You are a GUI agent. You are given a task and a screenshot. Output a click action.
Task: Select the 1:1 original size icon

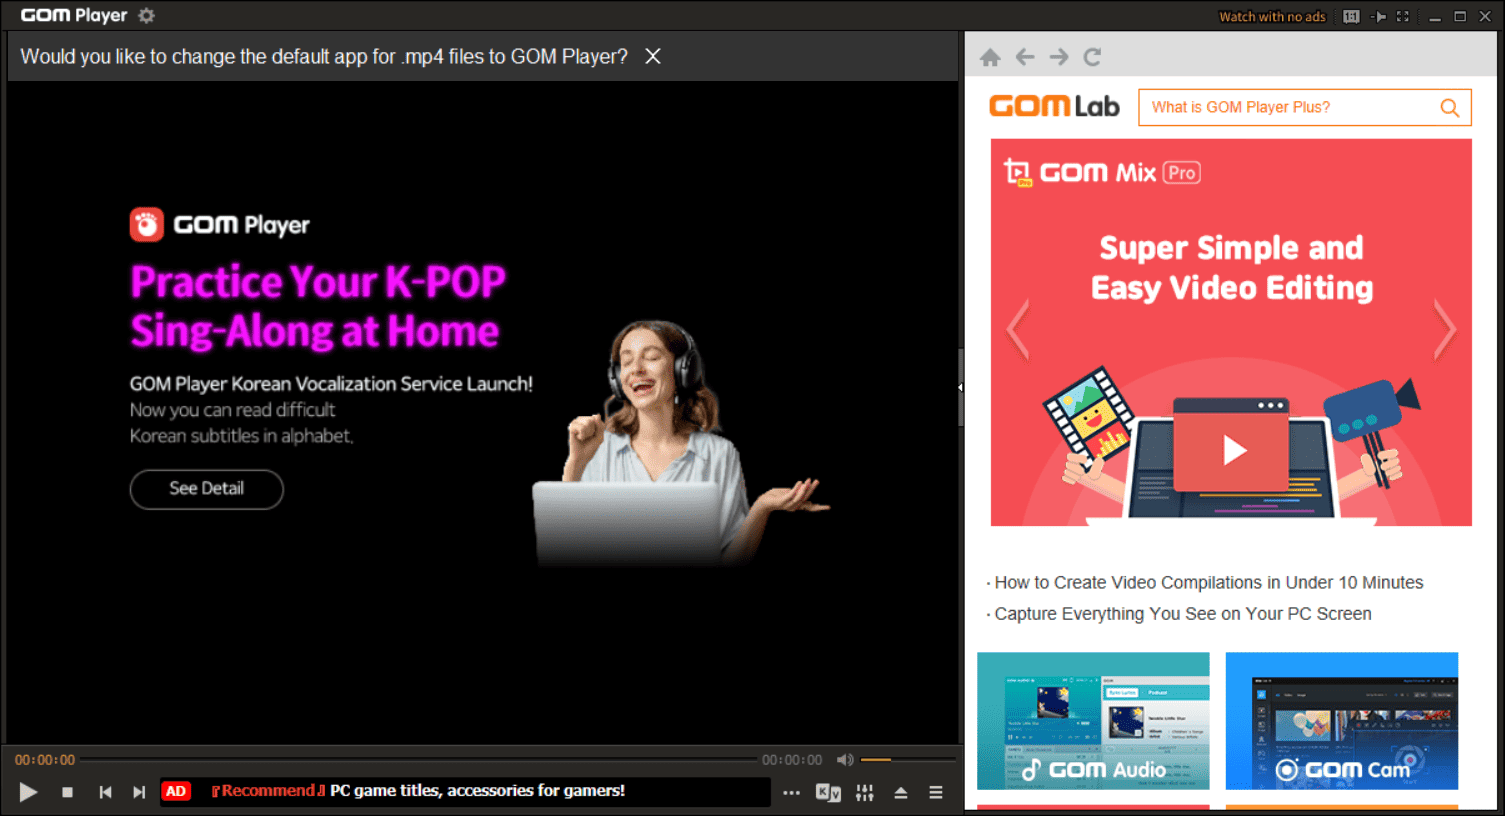[x=1350, y=16]
